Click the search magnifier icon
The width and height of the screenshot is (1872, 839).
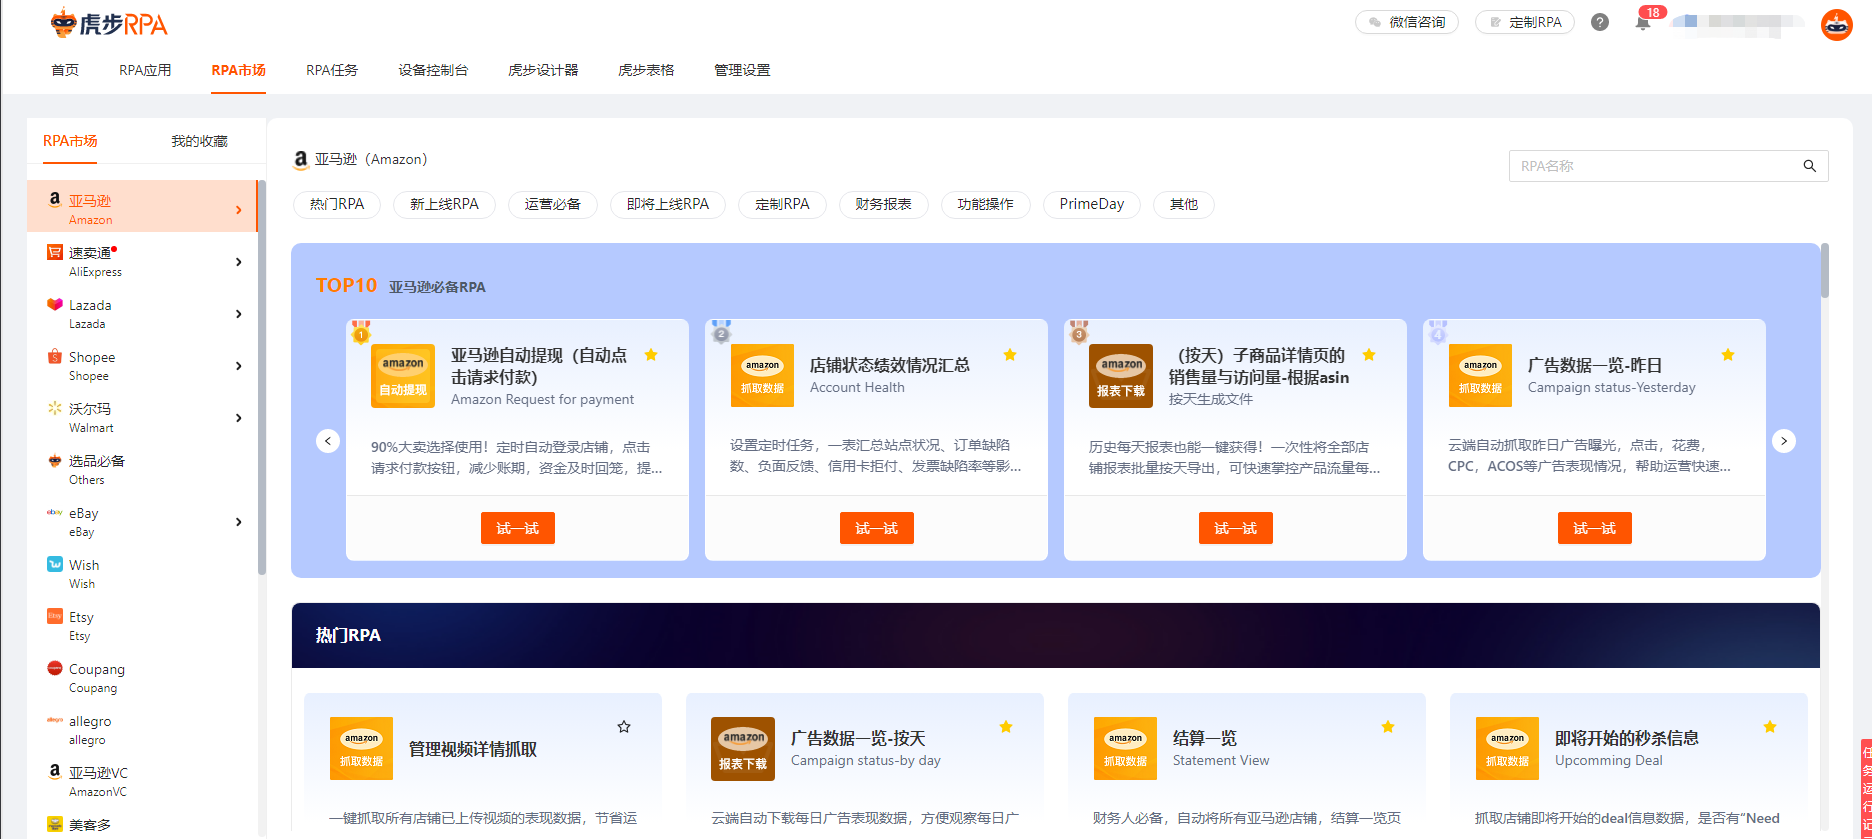click(1809, 166)
